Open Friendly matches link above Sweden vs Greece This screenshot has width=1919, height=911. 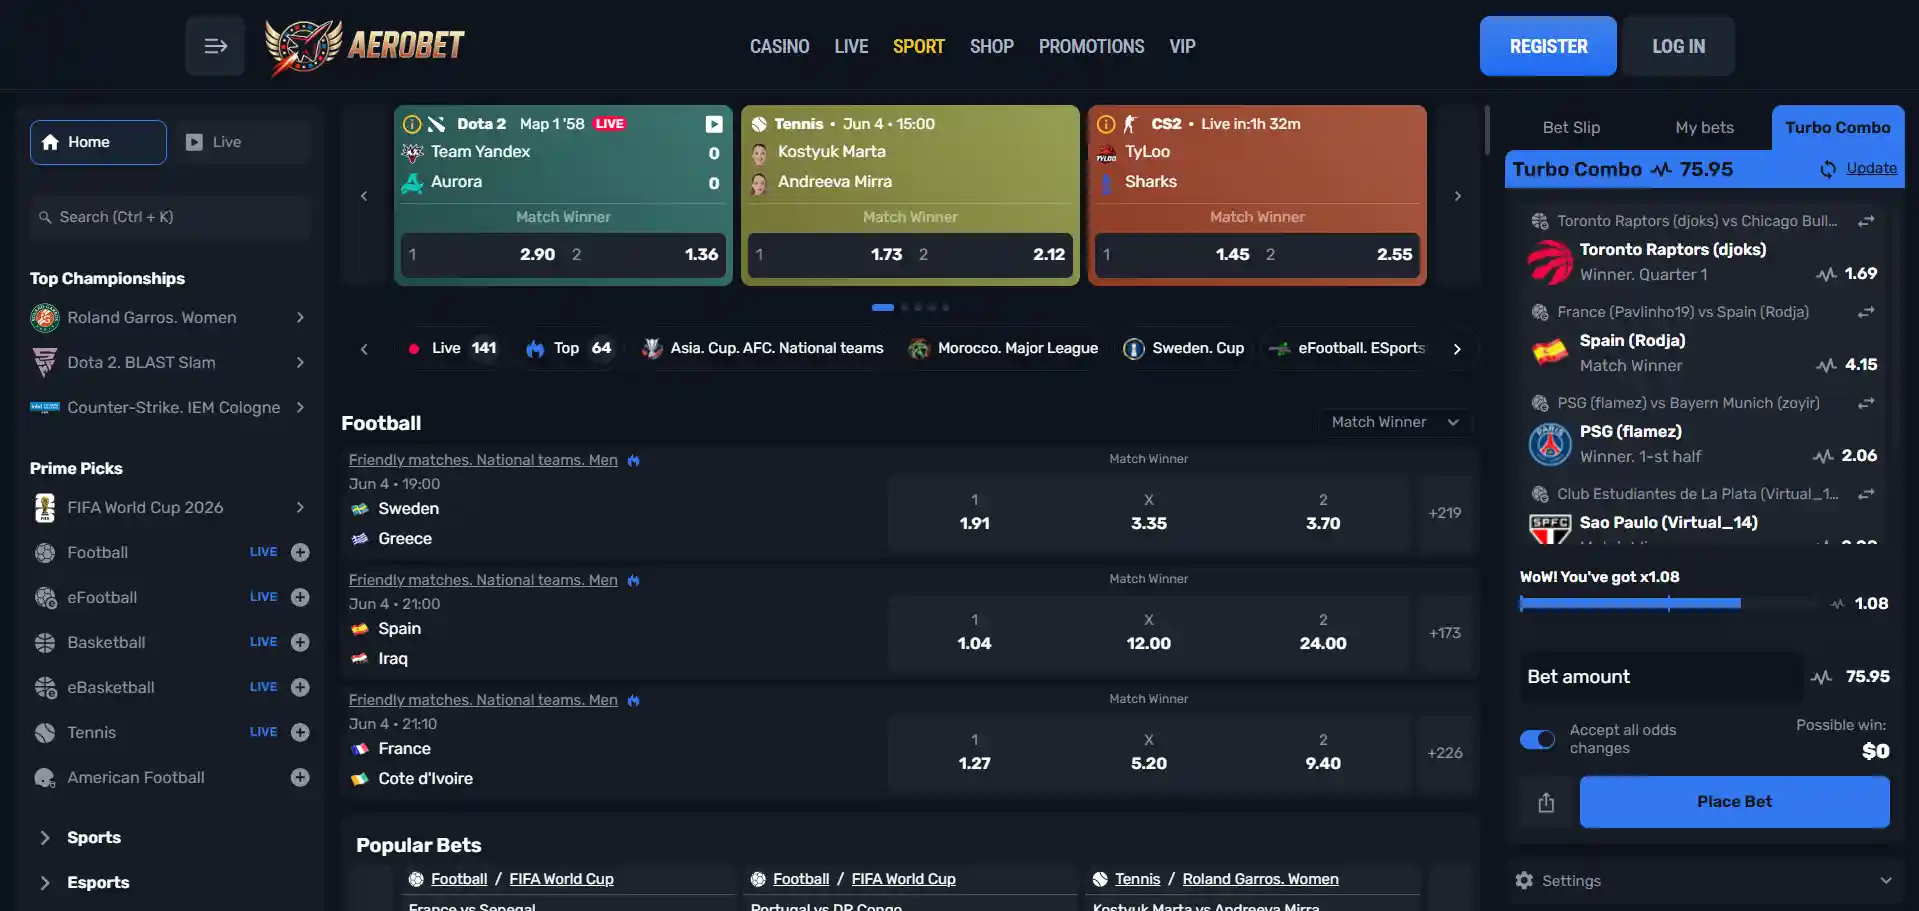pyautogui.click(x=483, y=460)
